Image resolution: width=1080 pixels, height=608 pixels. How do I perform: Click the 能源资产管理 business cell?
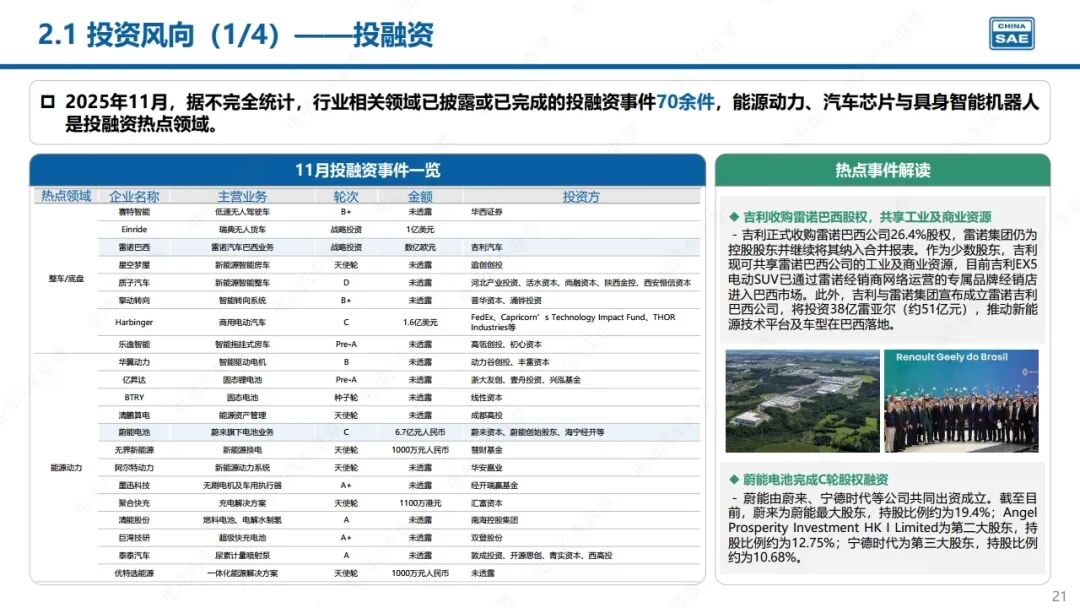point(242,415)
